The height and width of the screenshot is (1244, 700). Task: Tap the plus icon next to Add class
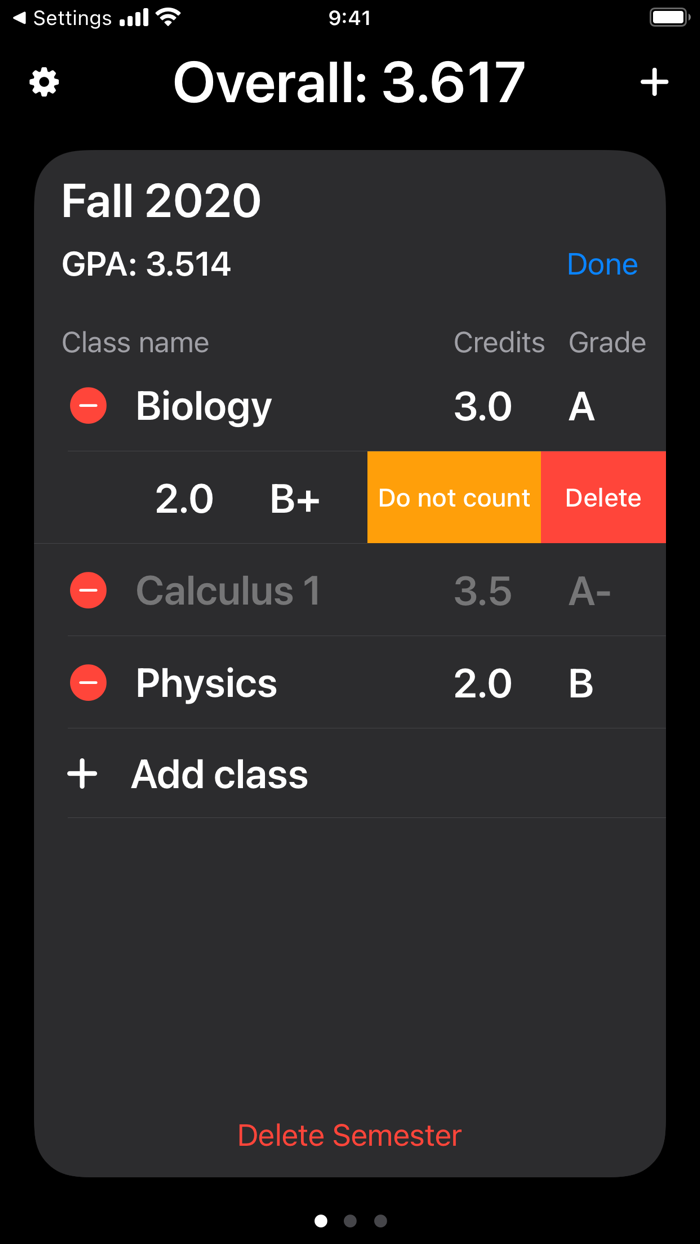82,773
